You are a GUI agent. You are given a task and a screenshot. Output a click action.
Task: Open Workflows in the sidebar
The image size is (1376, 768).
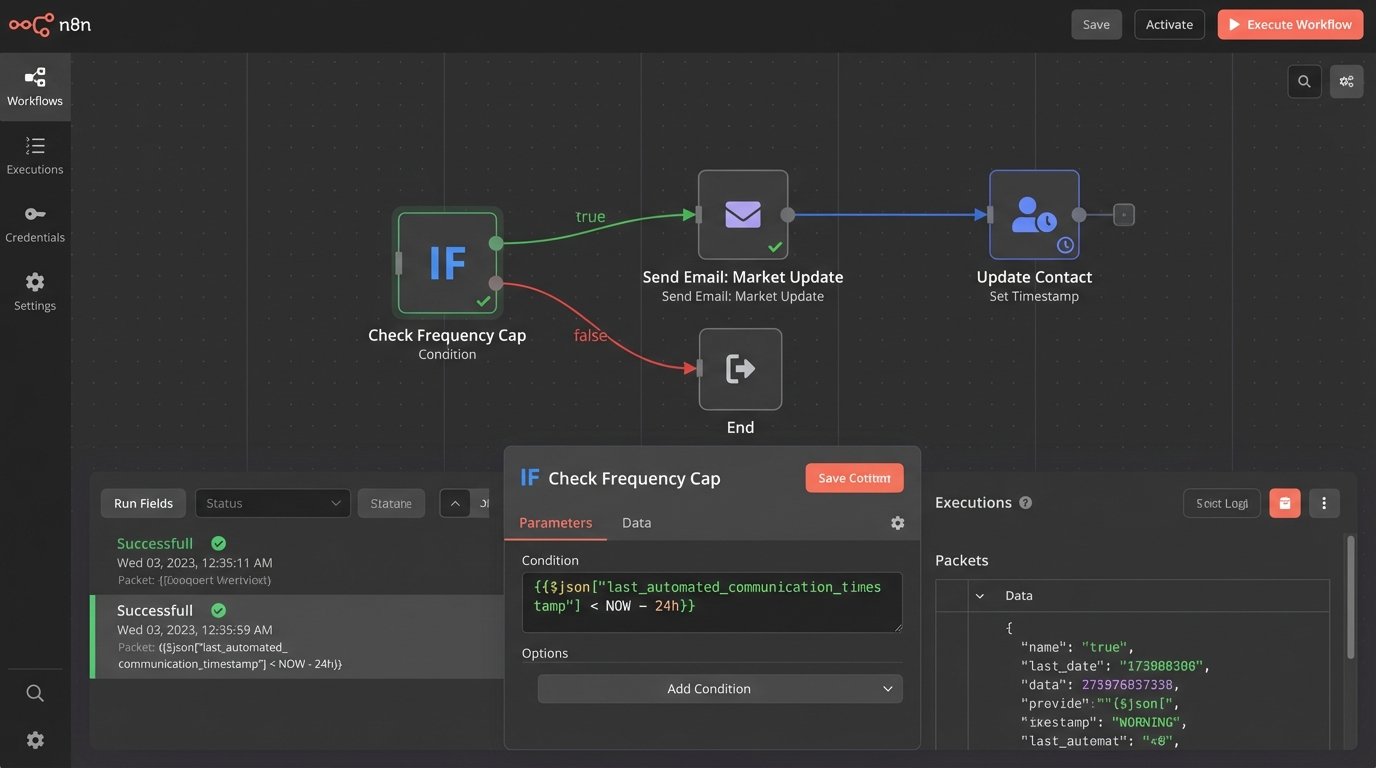pyautogui.click(x=35, y=87)
